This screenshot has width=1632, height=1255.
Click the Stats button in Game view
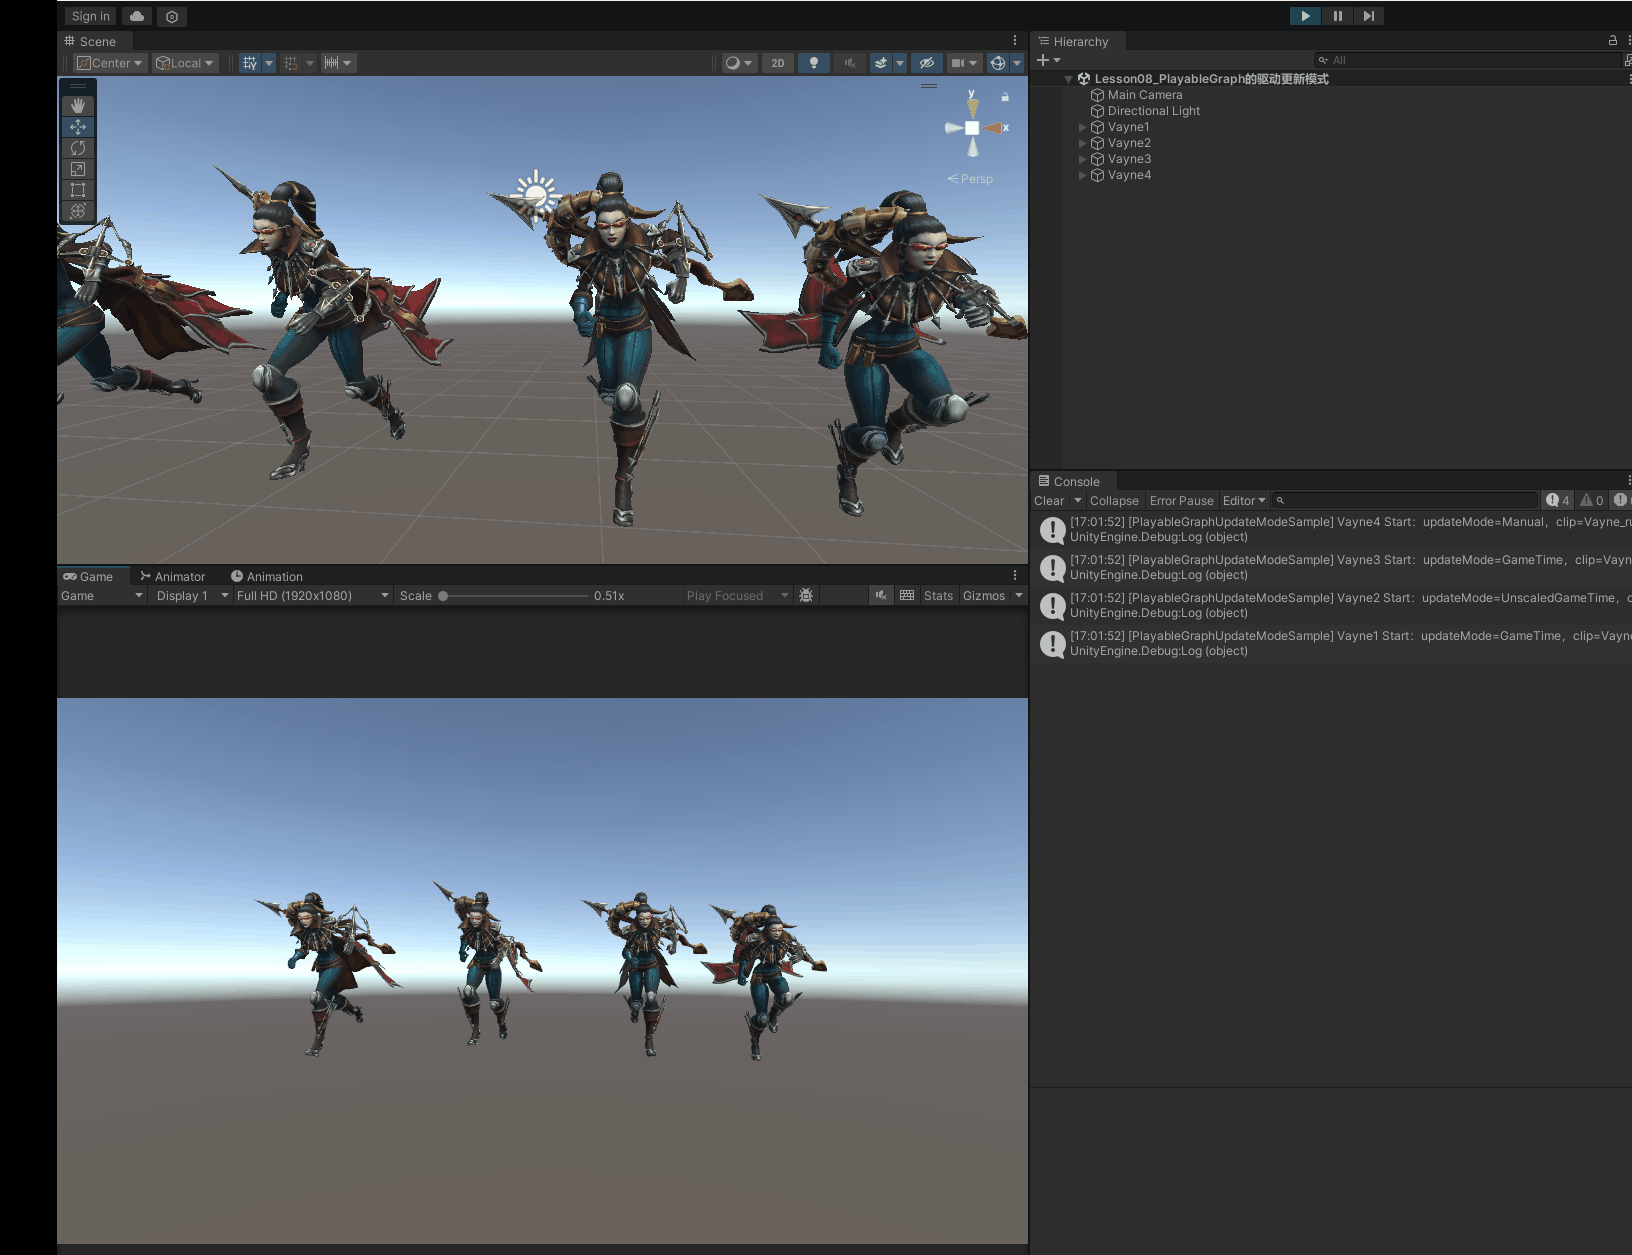[938, 596]
